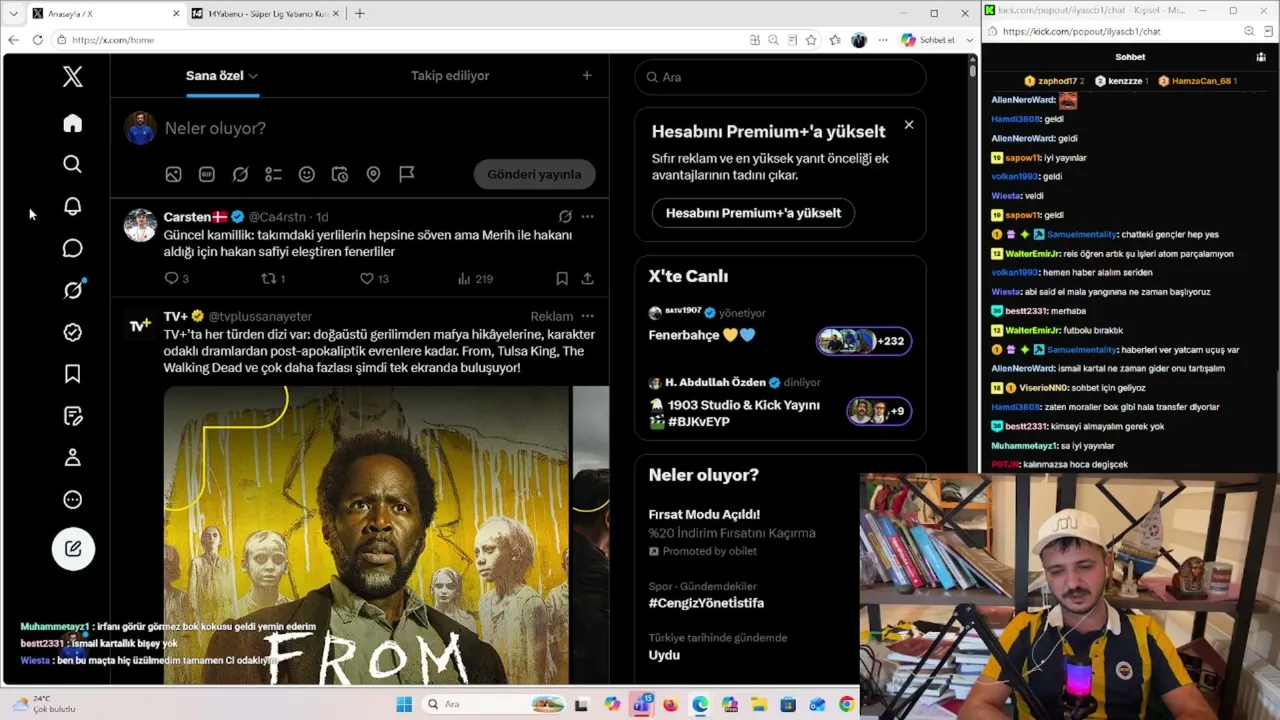Open the Lists icon in X sidebar

[x=73, y=416]
